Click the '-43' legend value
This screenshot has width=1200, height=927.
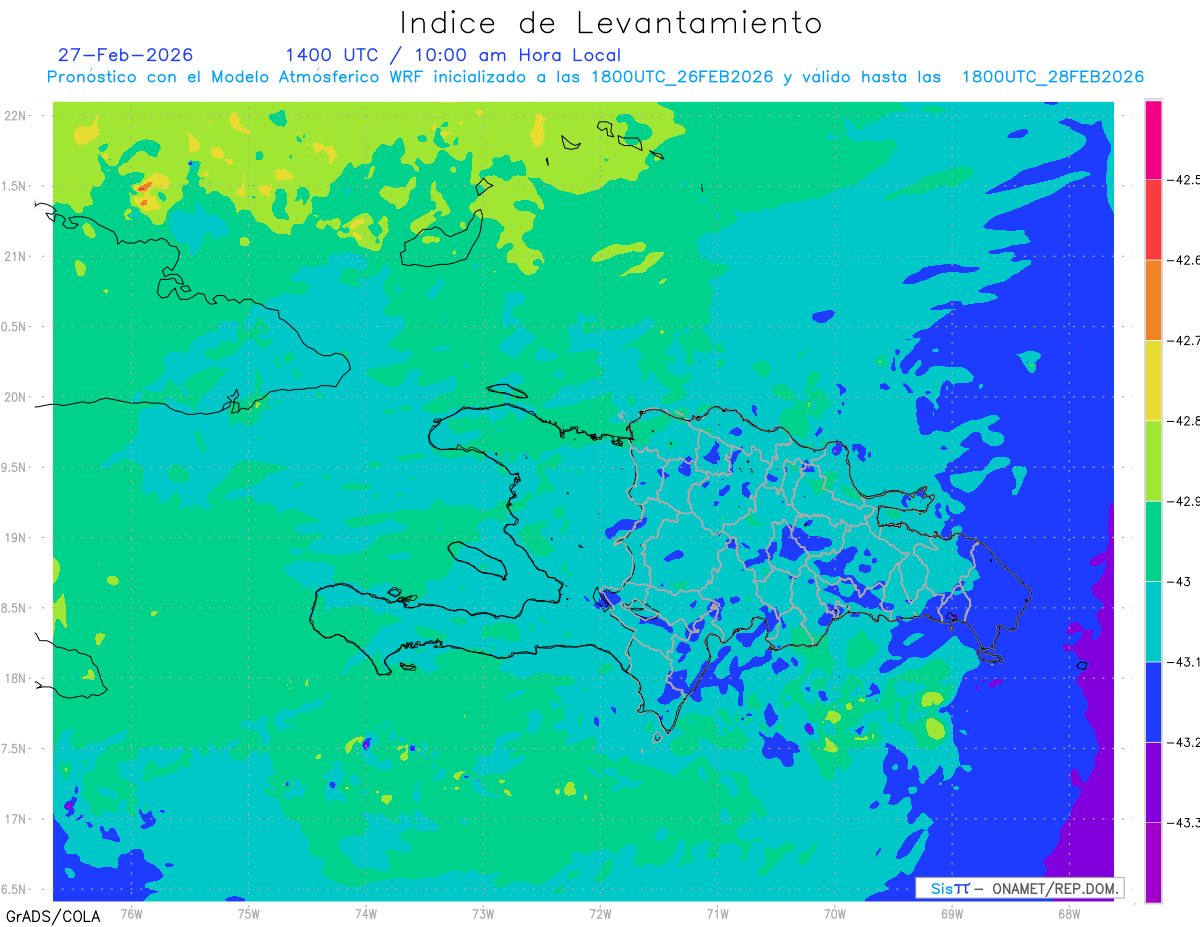1180,581
